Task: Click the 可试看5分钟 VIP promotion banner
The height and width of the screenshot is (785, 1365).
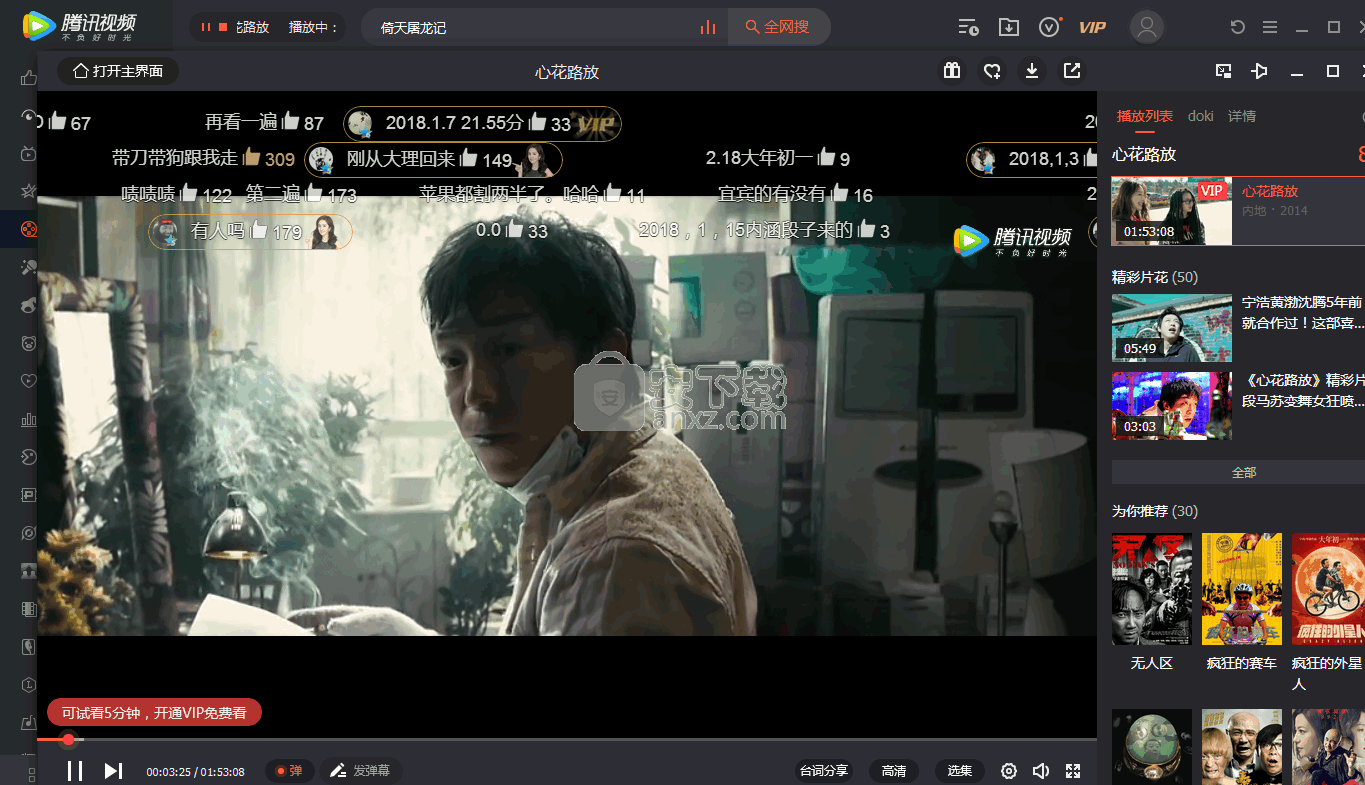Action: (x=154, y=713)
